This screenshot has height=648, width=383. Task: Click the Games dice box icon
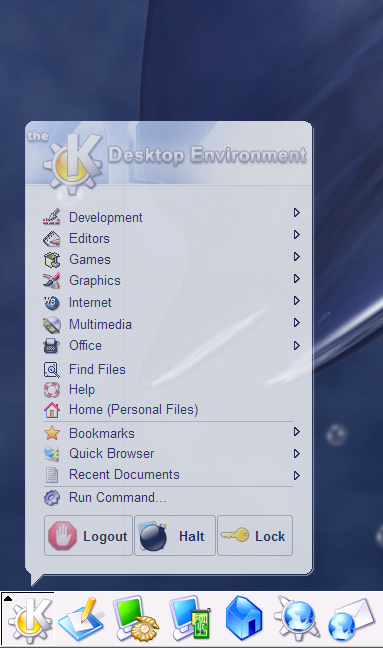point(52,260)
